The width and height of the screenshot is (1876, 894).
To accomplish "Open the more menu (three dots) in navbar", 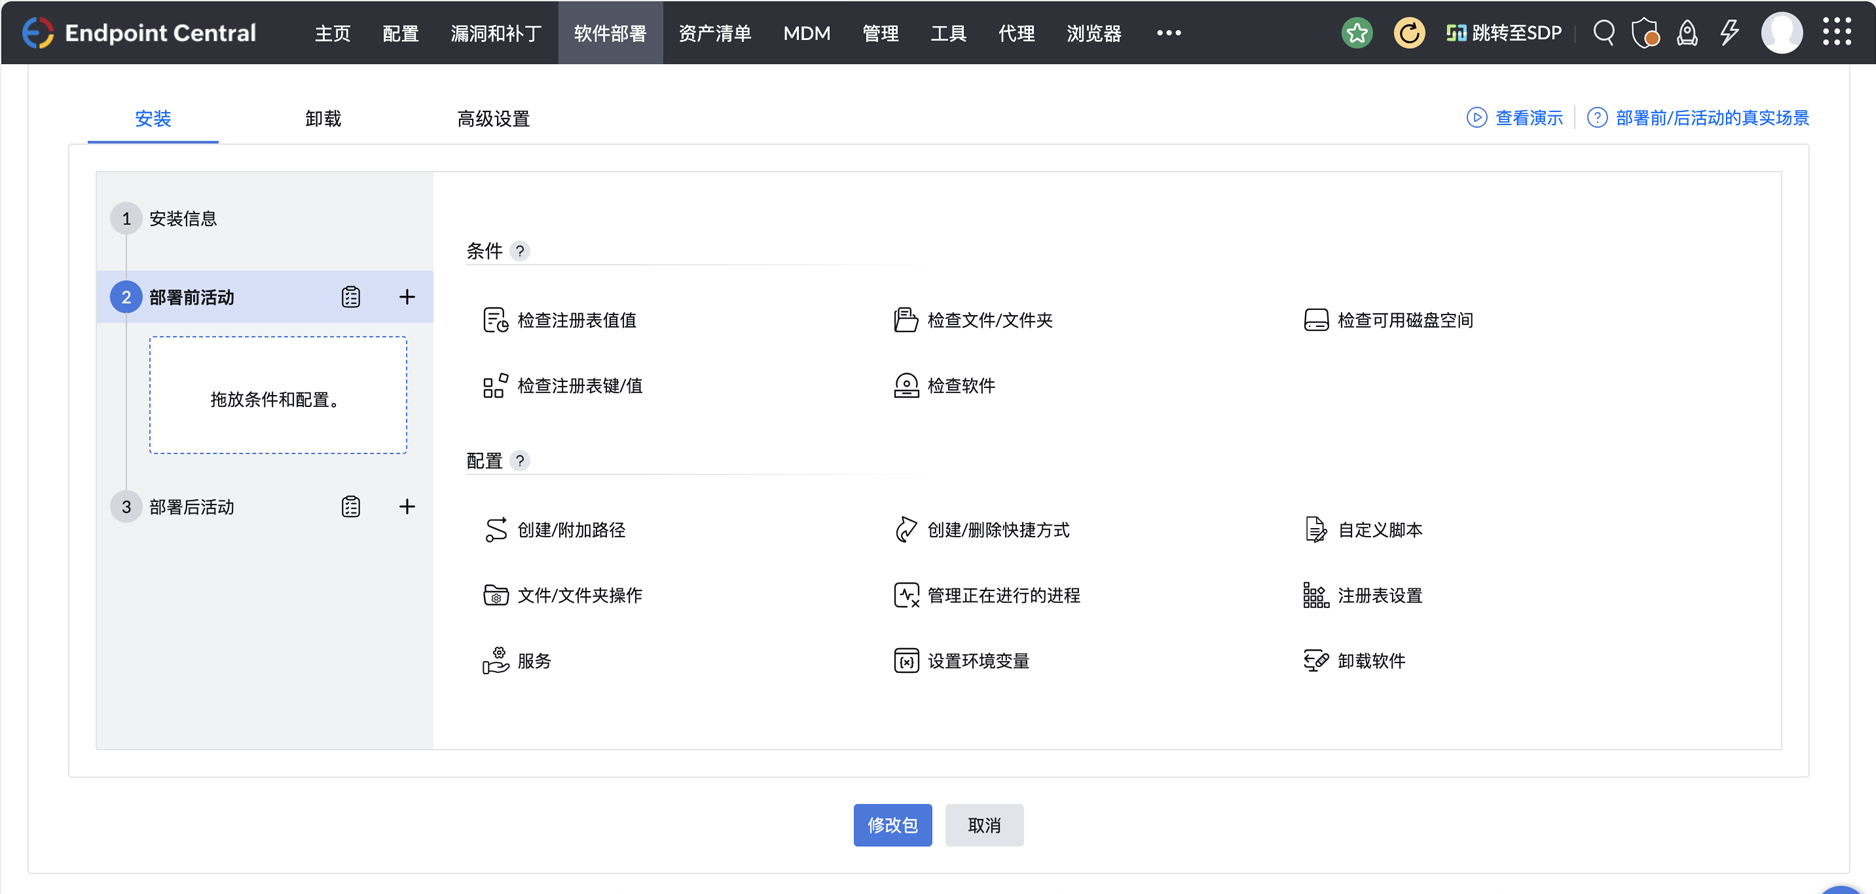I will (x=1168, y=33).
